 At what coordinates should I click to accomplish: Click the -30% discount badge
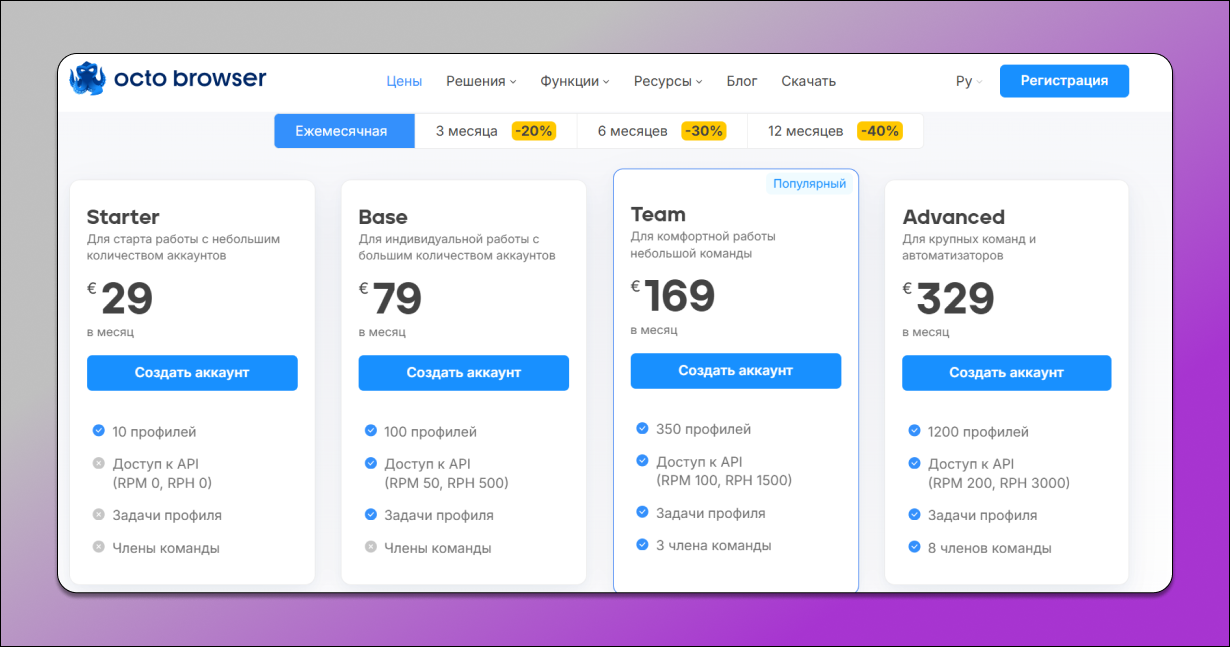click(x=703, y=131)
